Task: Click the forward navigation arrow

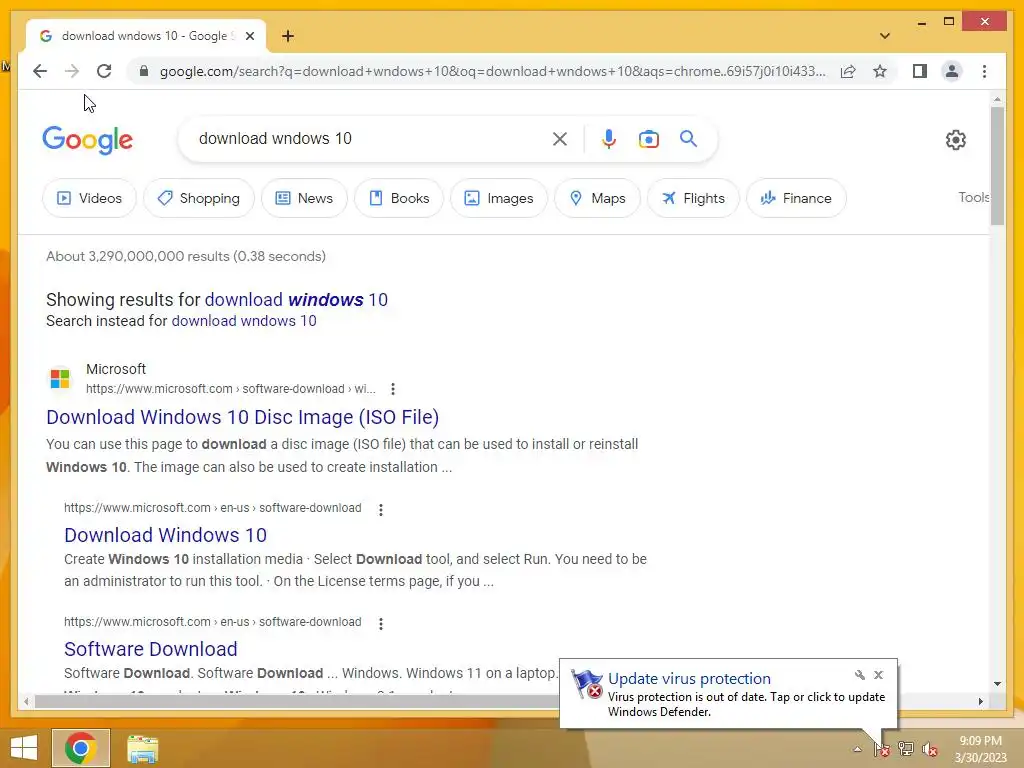Action: tap(72, 71)
